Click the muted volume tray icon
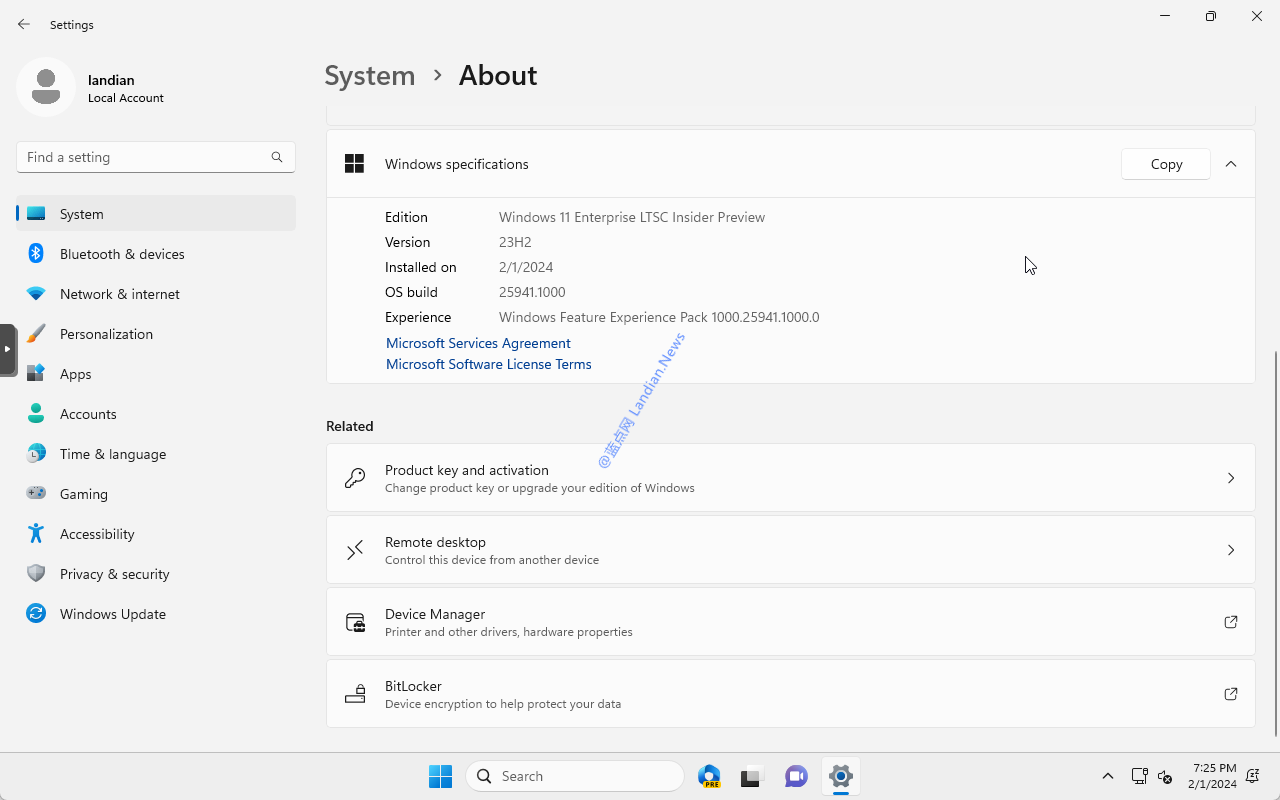 tap(1165, 776)
